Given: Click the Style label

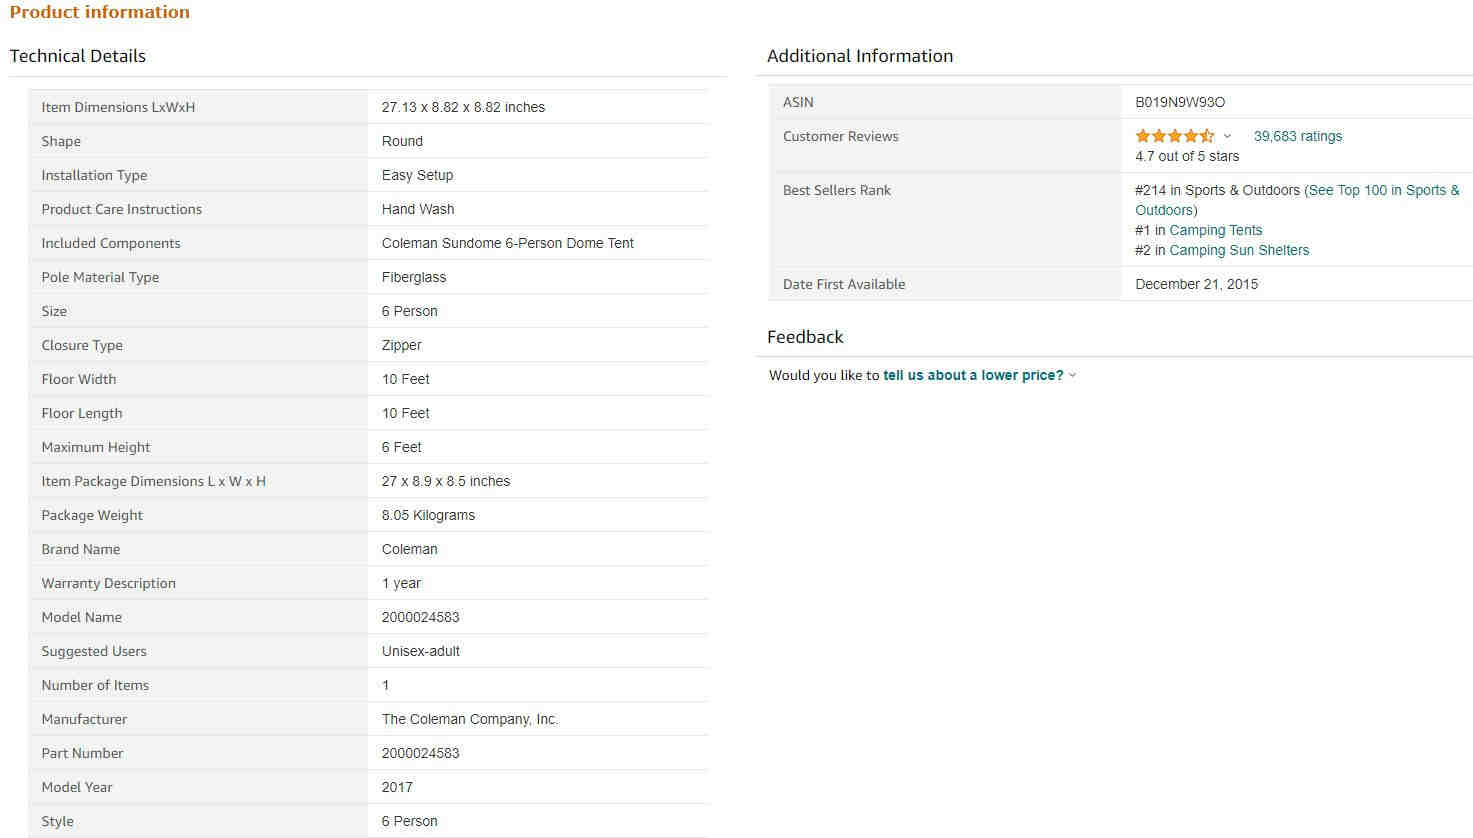Looking at the screenshot, I should pyautogui.click(x=57, y=821).
